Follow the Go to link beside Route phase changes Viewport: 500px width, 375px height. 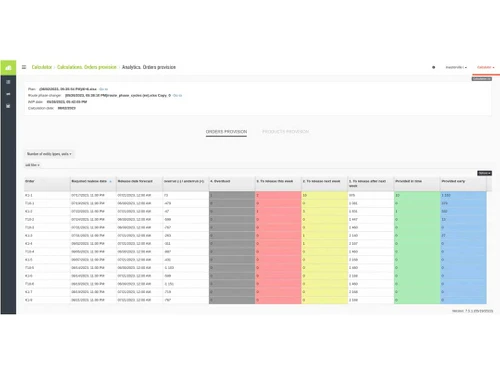tap(178, 95)
